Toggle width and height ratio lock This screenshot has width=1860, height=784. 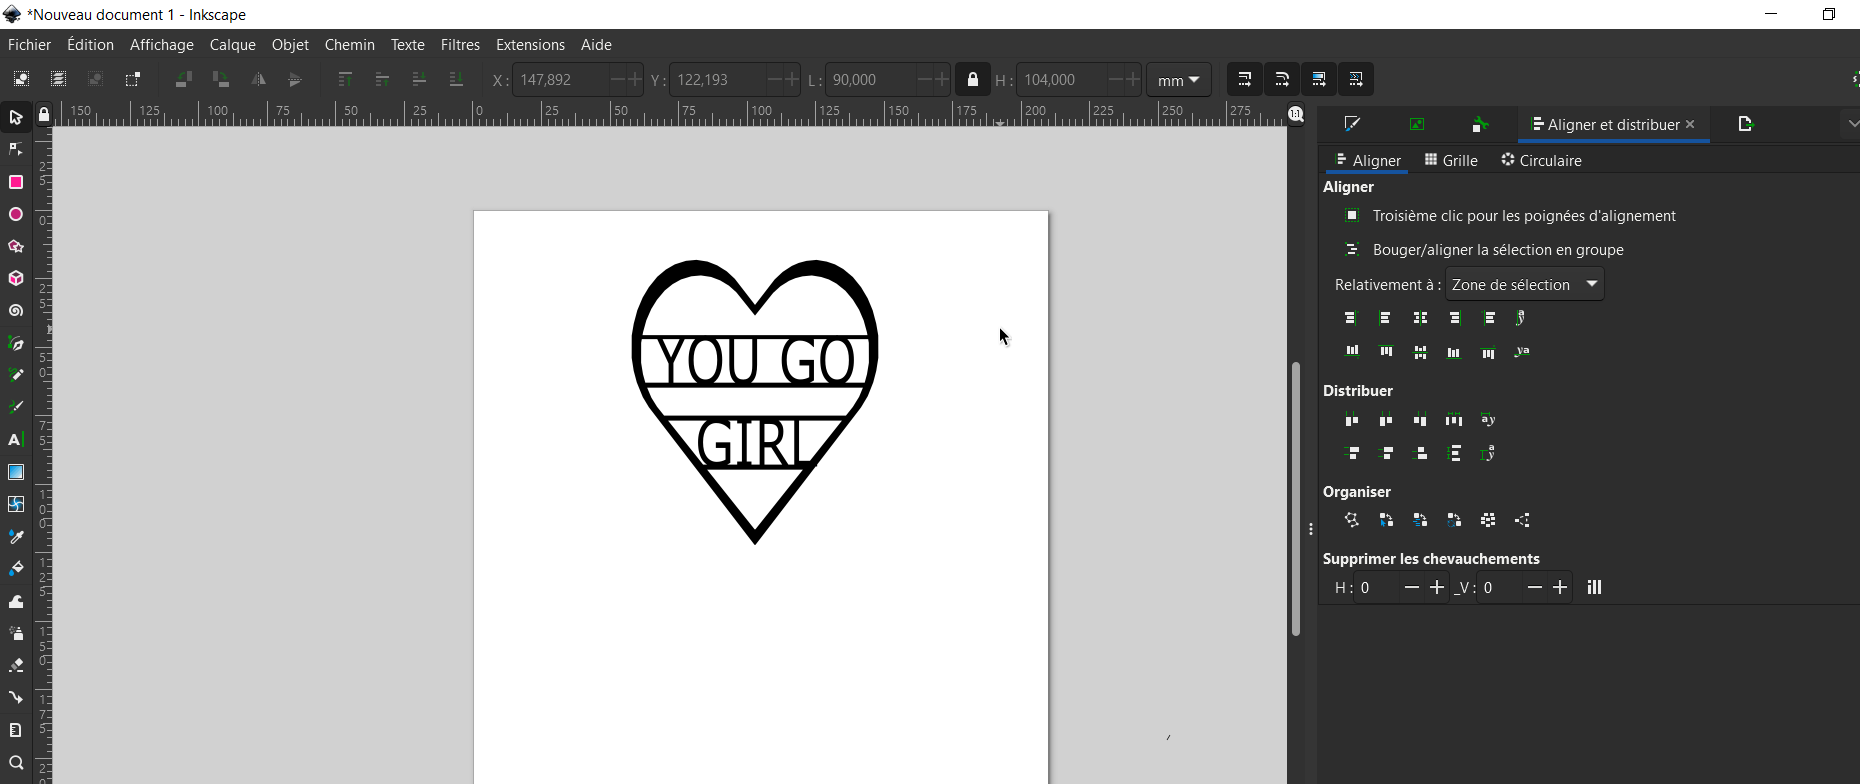click(x=972, y=79)
